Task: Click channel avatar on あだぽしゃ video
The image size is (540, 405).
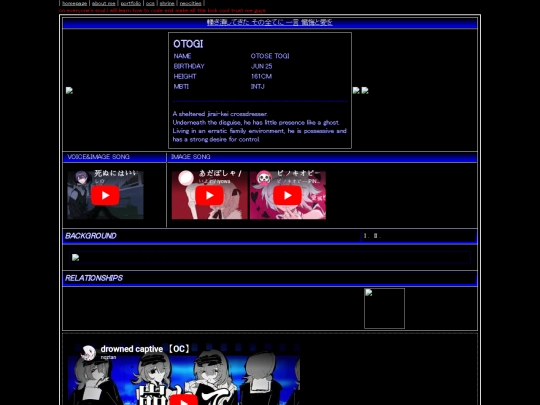Action: point(186,178)
